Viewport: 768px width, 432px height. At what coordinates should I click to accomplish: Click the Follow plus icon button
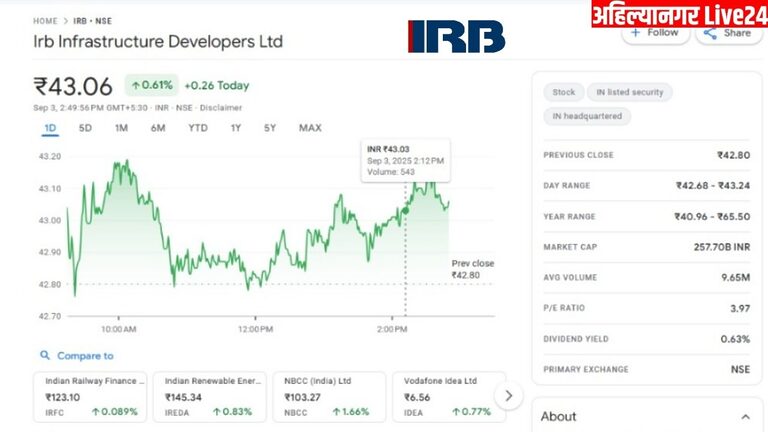(x=655, y=33)
